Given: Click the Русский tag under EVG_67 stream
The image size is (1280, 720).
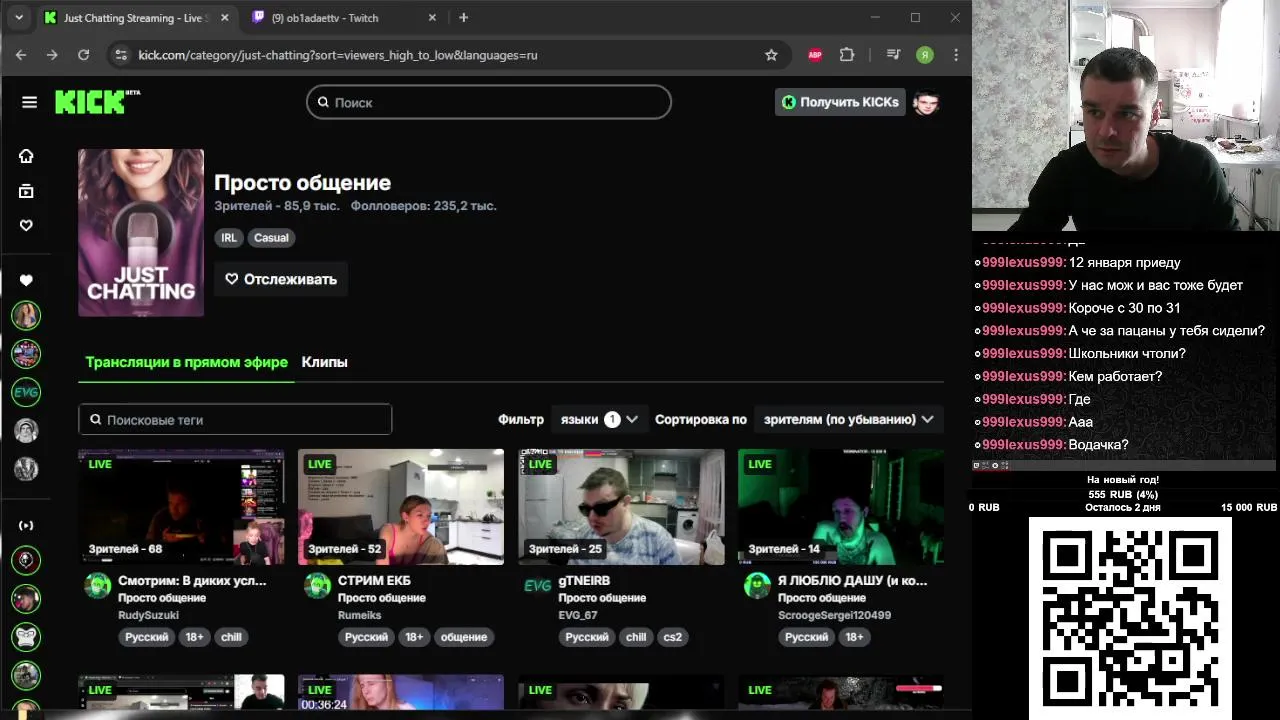Looking at the screenshot, I should (x=587, y=637).
